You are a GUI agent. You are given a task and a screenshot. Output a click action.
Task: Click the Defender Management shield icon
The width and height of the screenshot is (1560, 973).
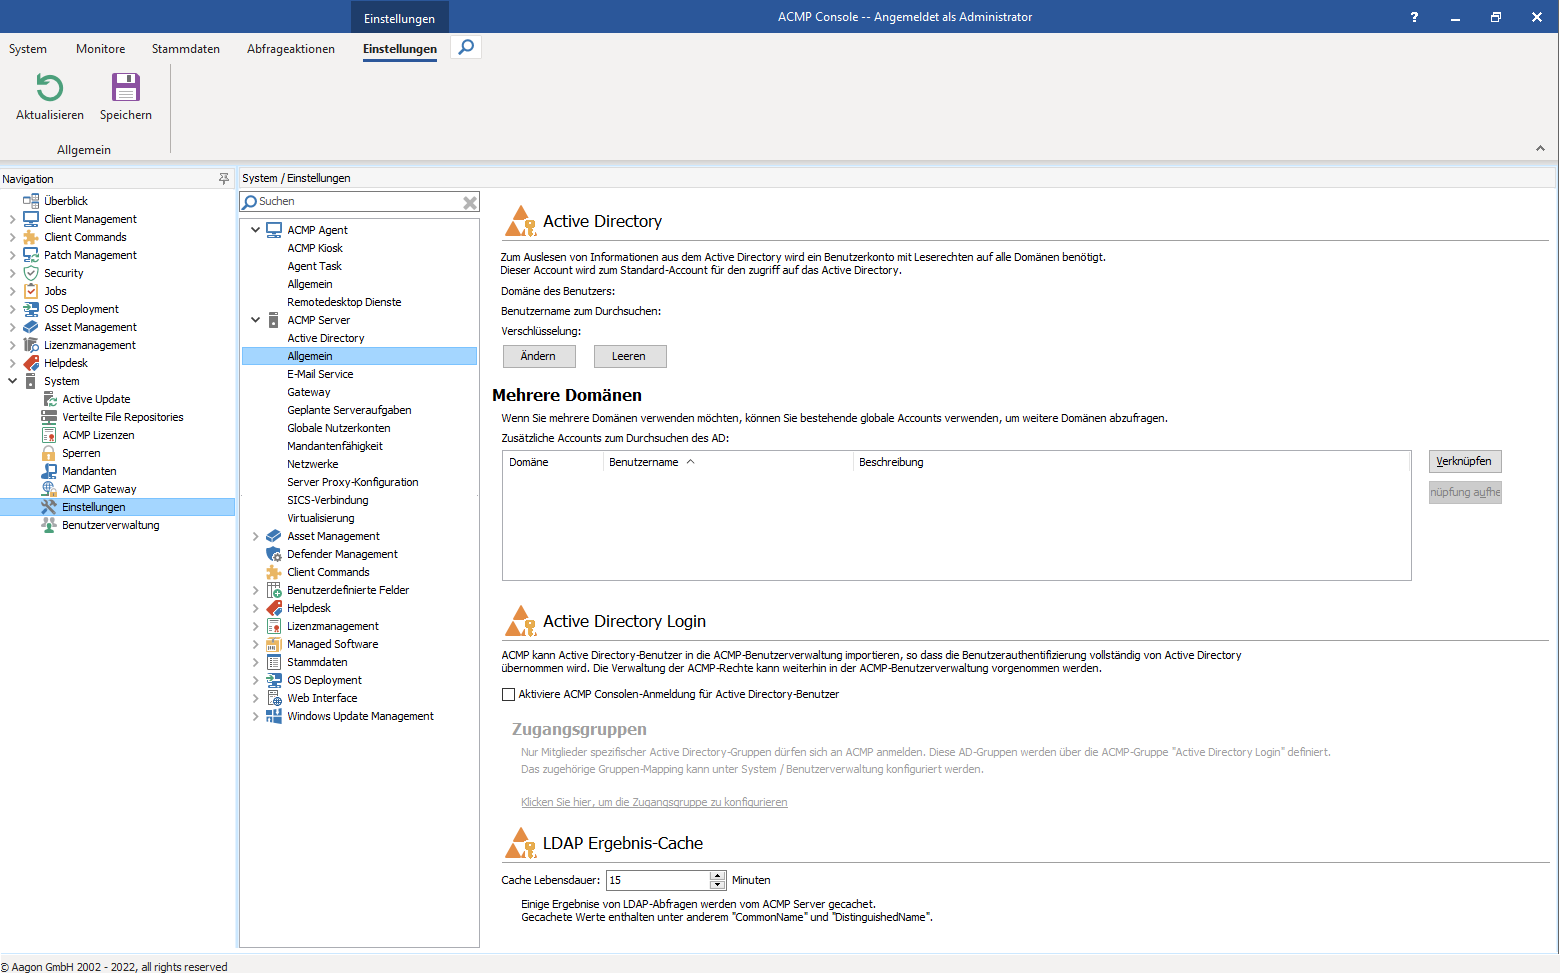click(274, 554)
